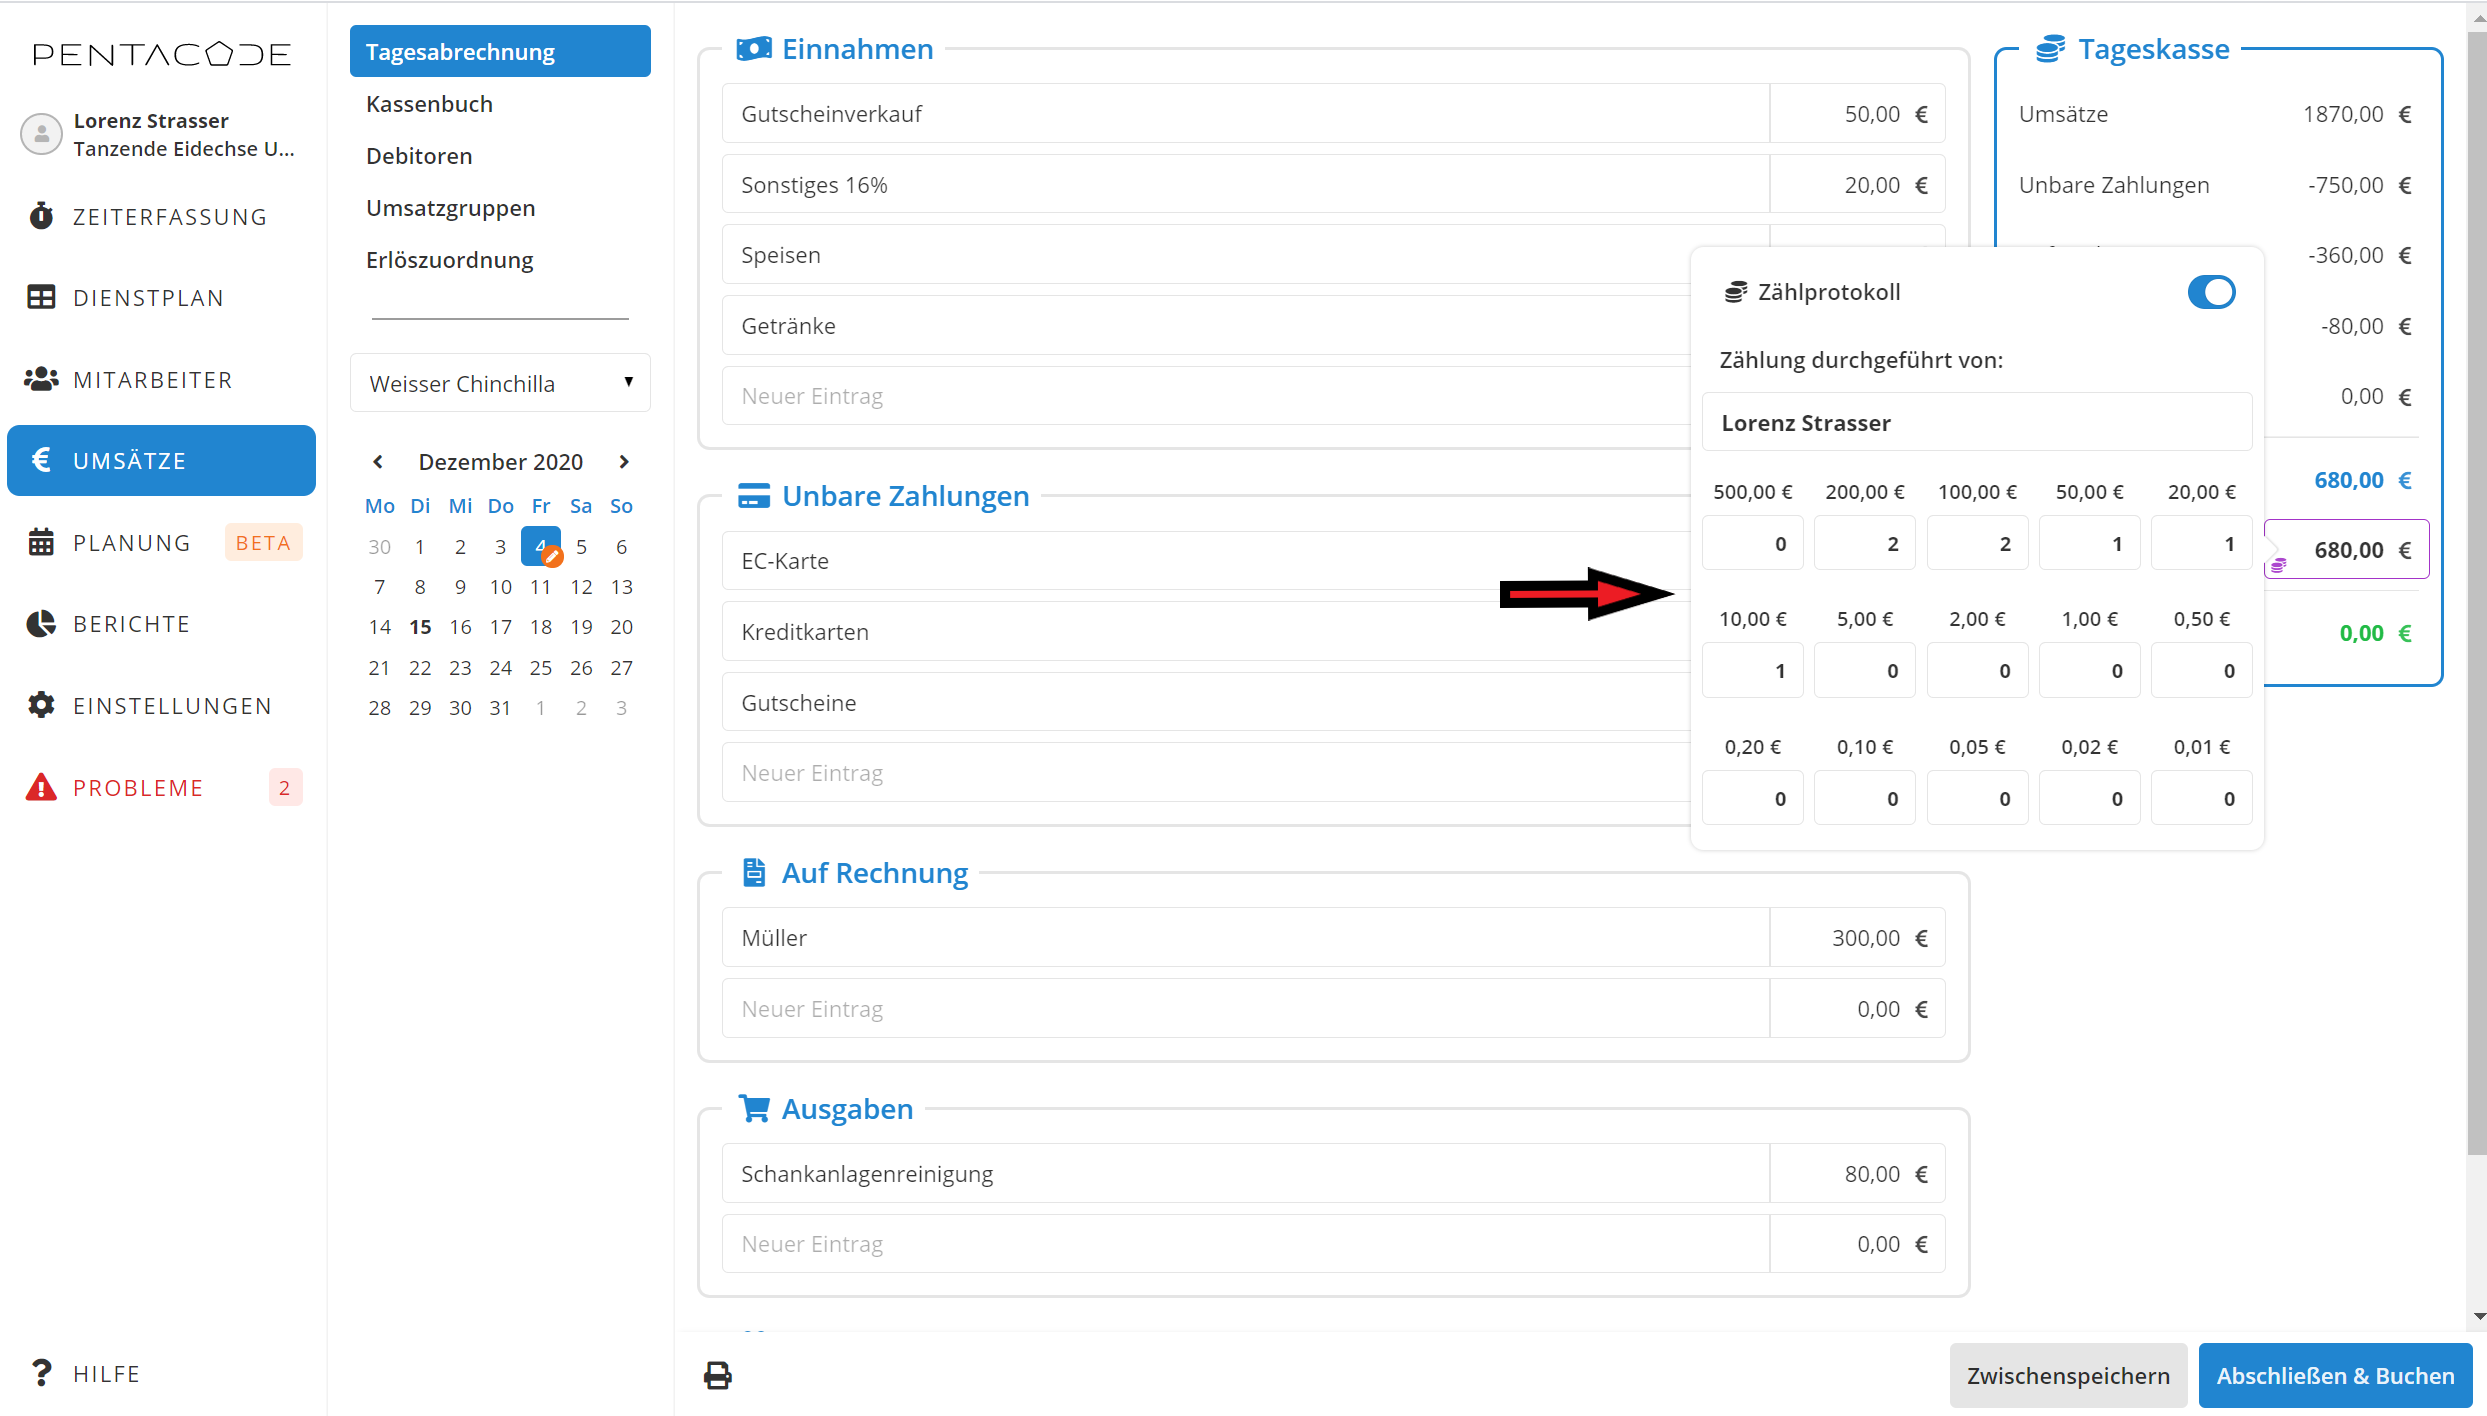The image size is (2487, 1416).
Task: Click the Berichte pie chart icon
Action: 41,624
